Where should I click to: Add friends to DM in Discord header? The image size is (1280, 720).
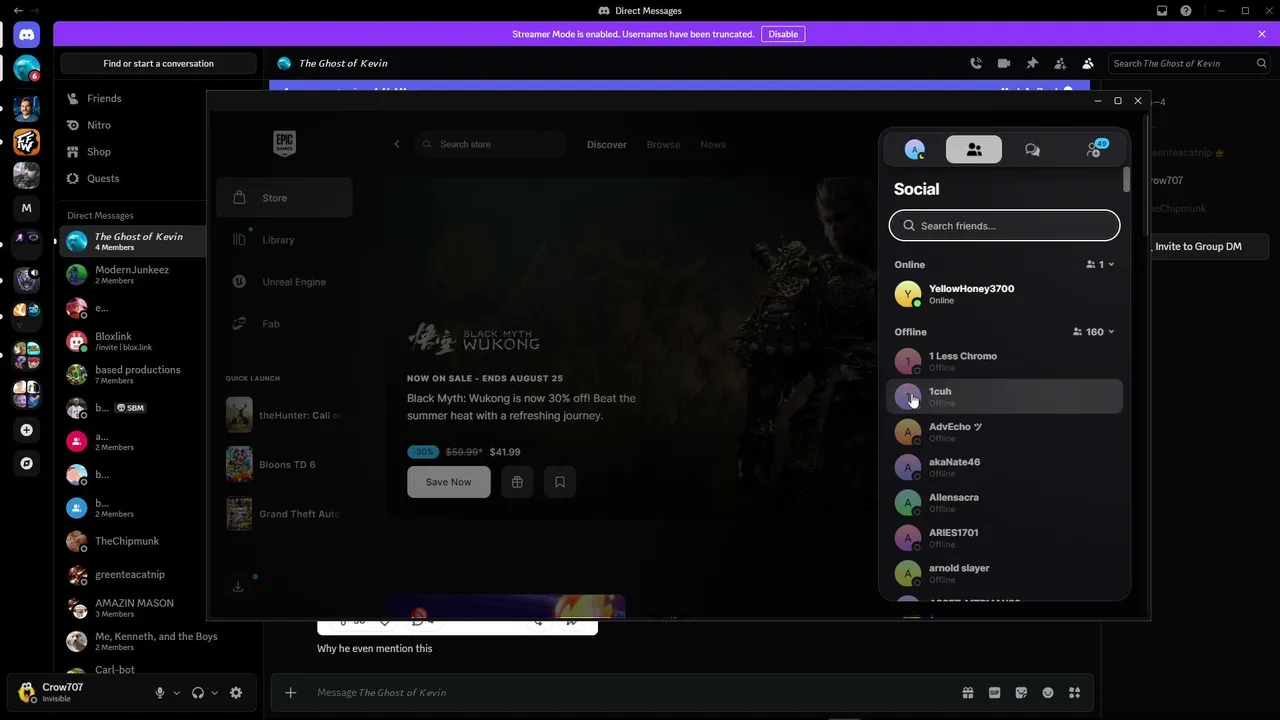click(x=1060, y=63)
